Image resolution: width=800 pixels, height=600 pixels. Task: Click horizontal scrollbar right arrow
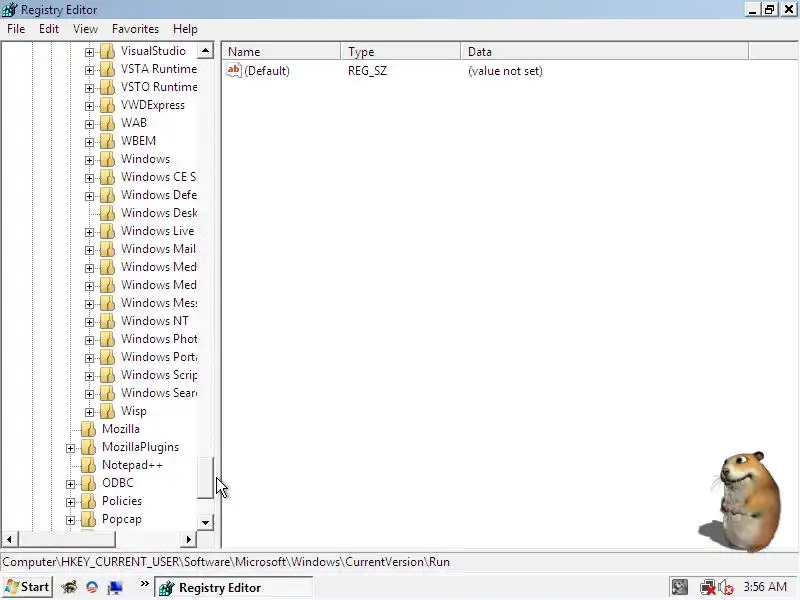[x=188, y=539]
